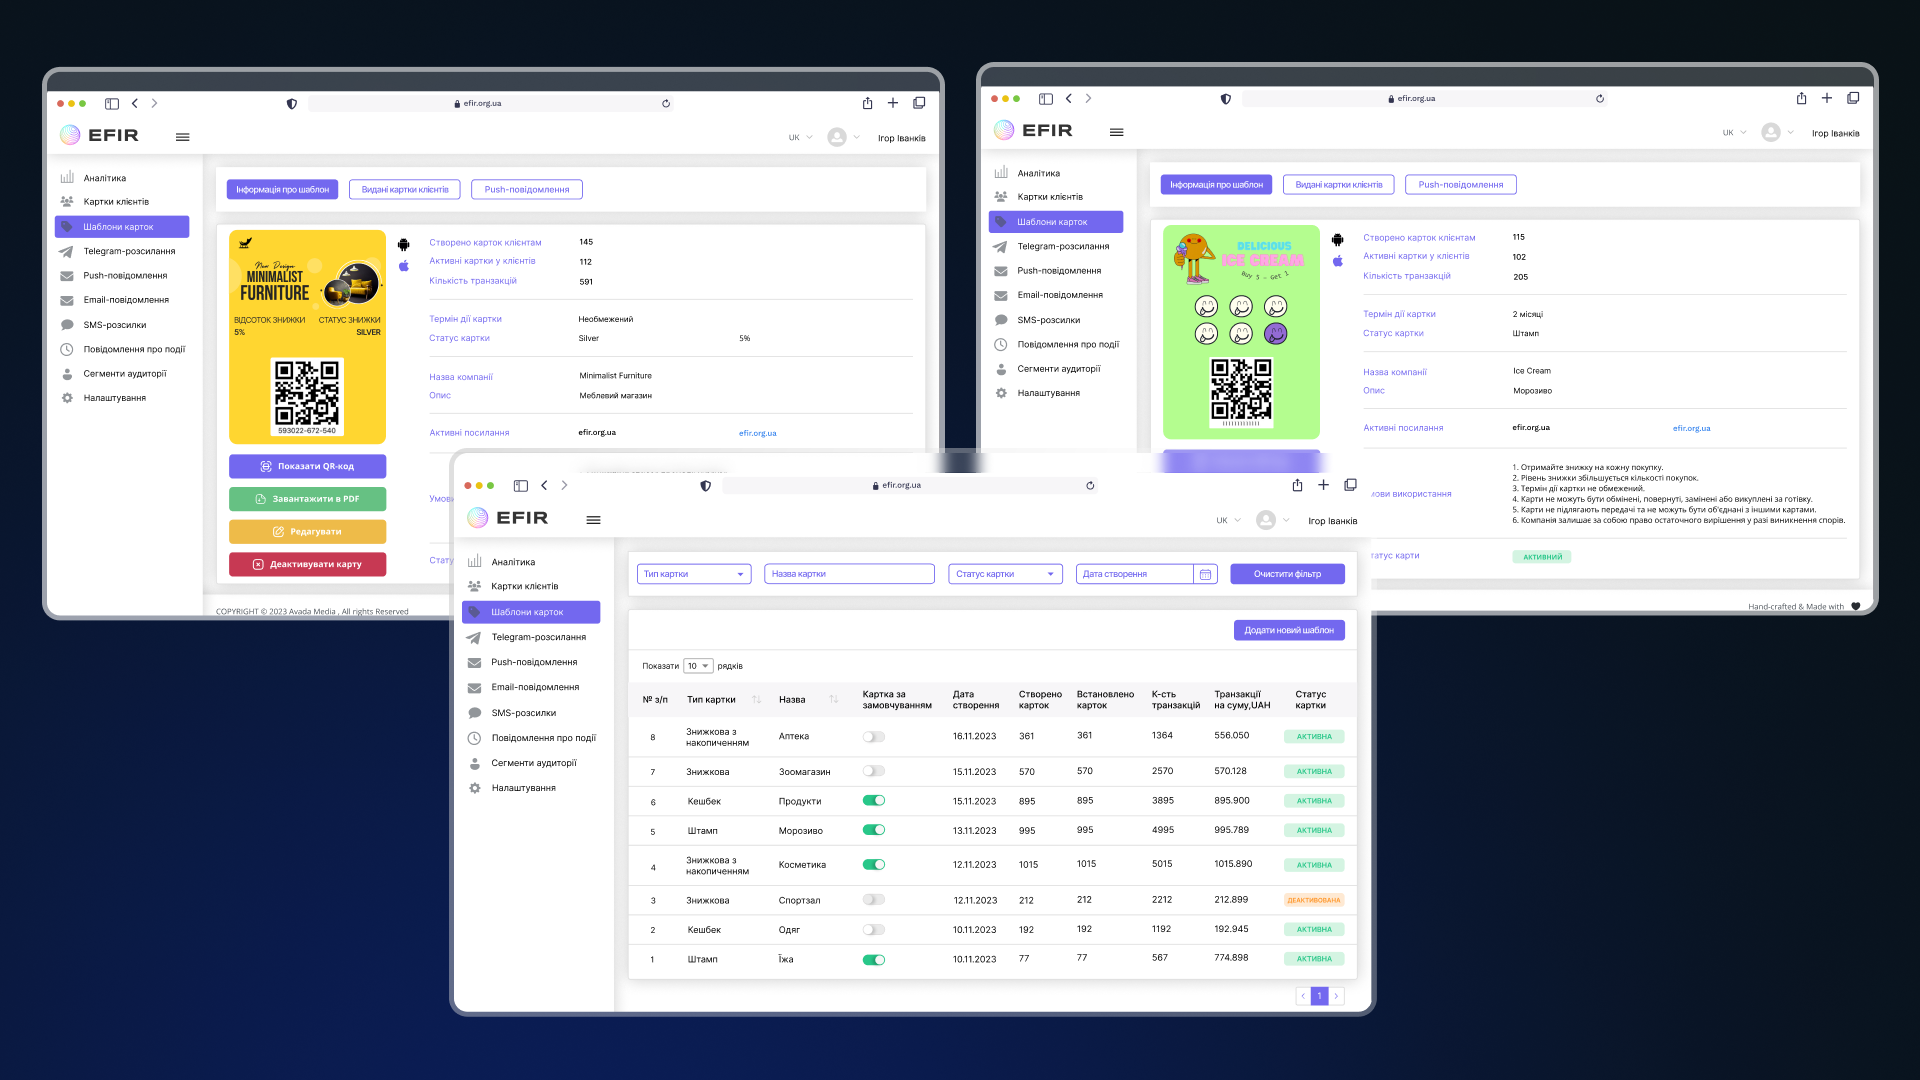Click furniture card QR code image
Viewport: 1920px width, 1080px height.
click(x=307, y=397)
